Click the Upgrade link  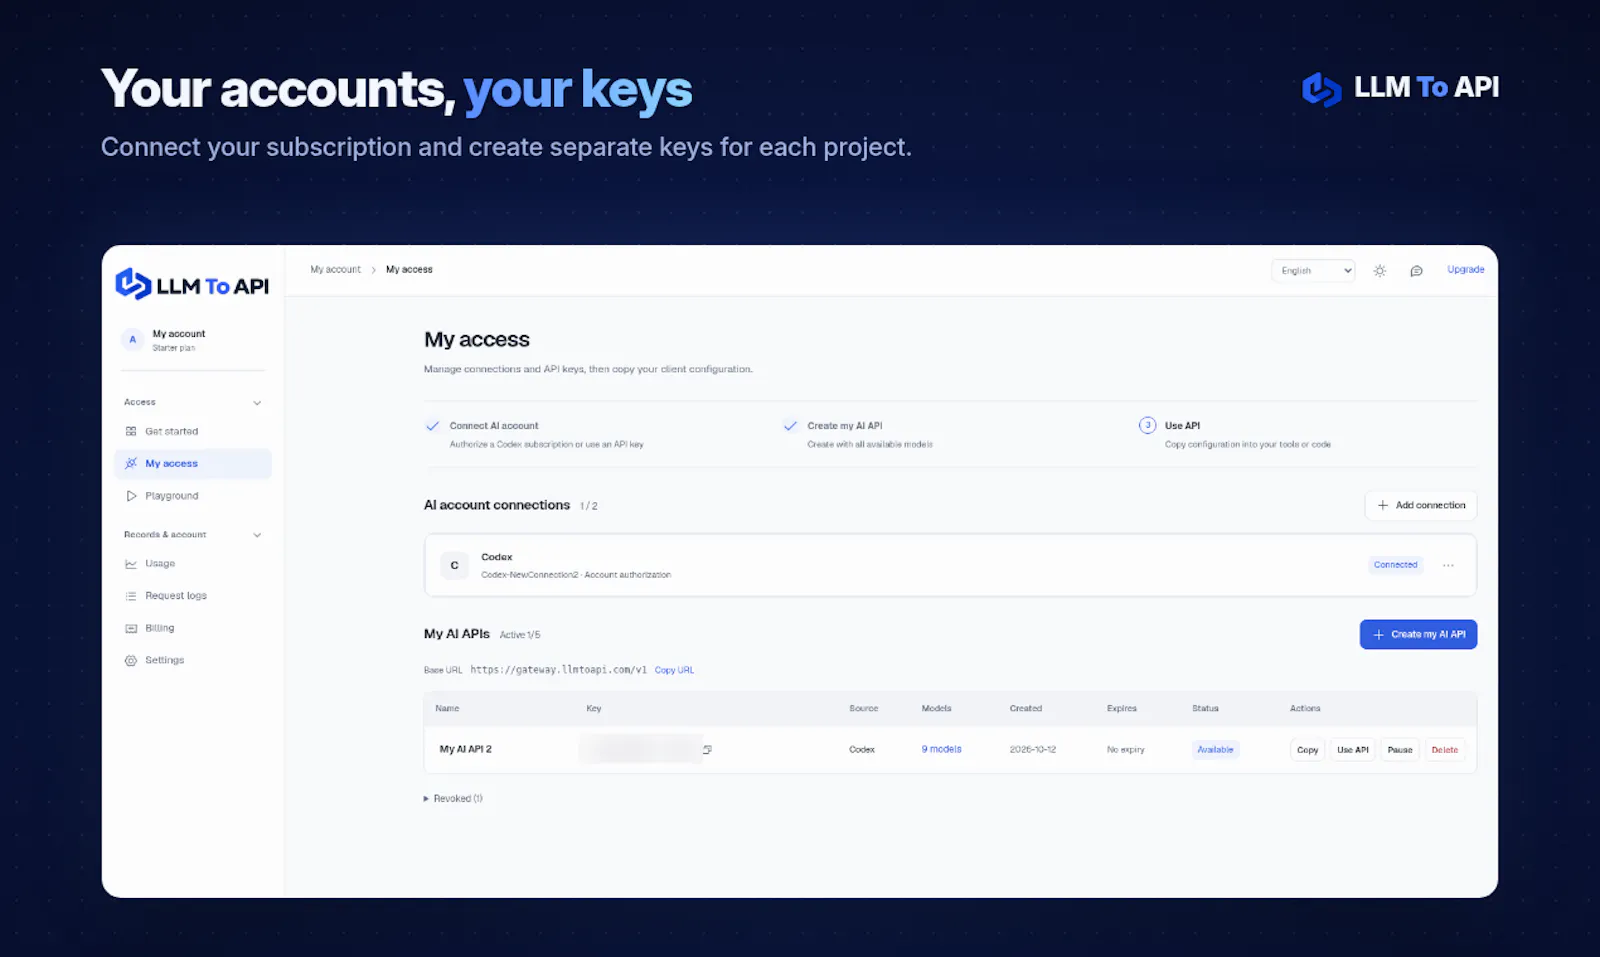(x=1465, y=270)
